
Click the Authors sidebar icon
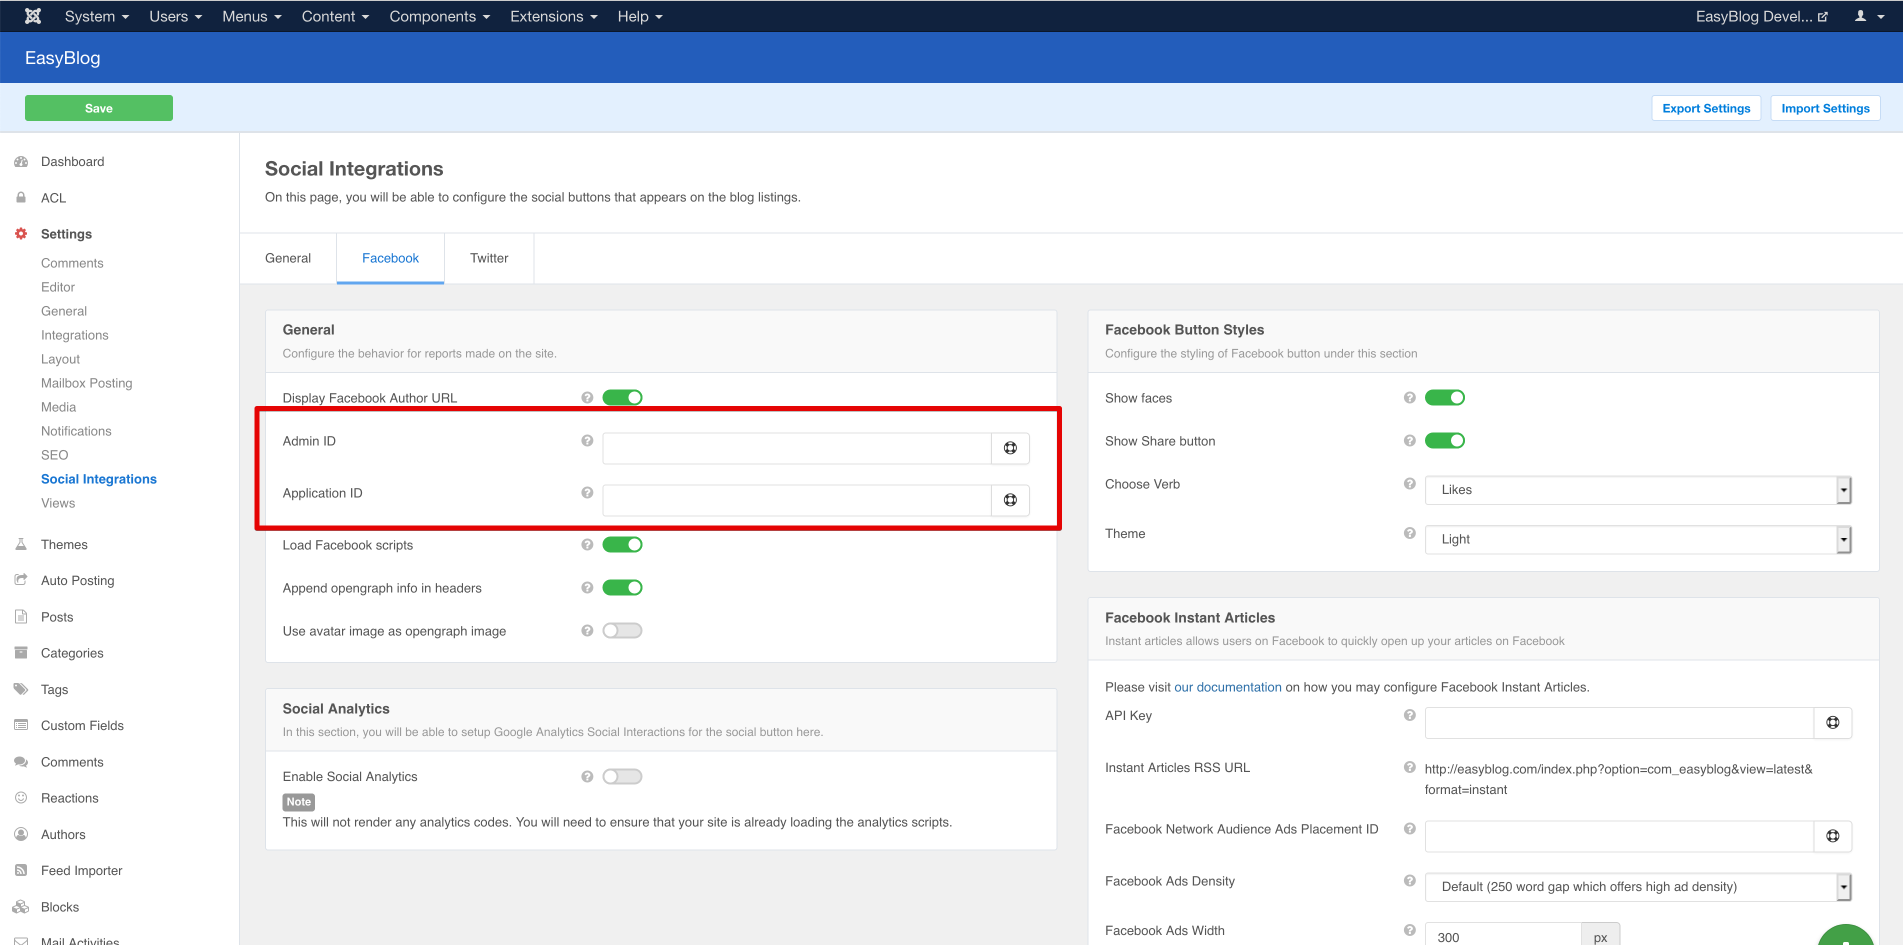pyautogui.click(x=21, y=834)
